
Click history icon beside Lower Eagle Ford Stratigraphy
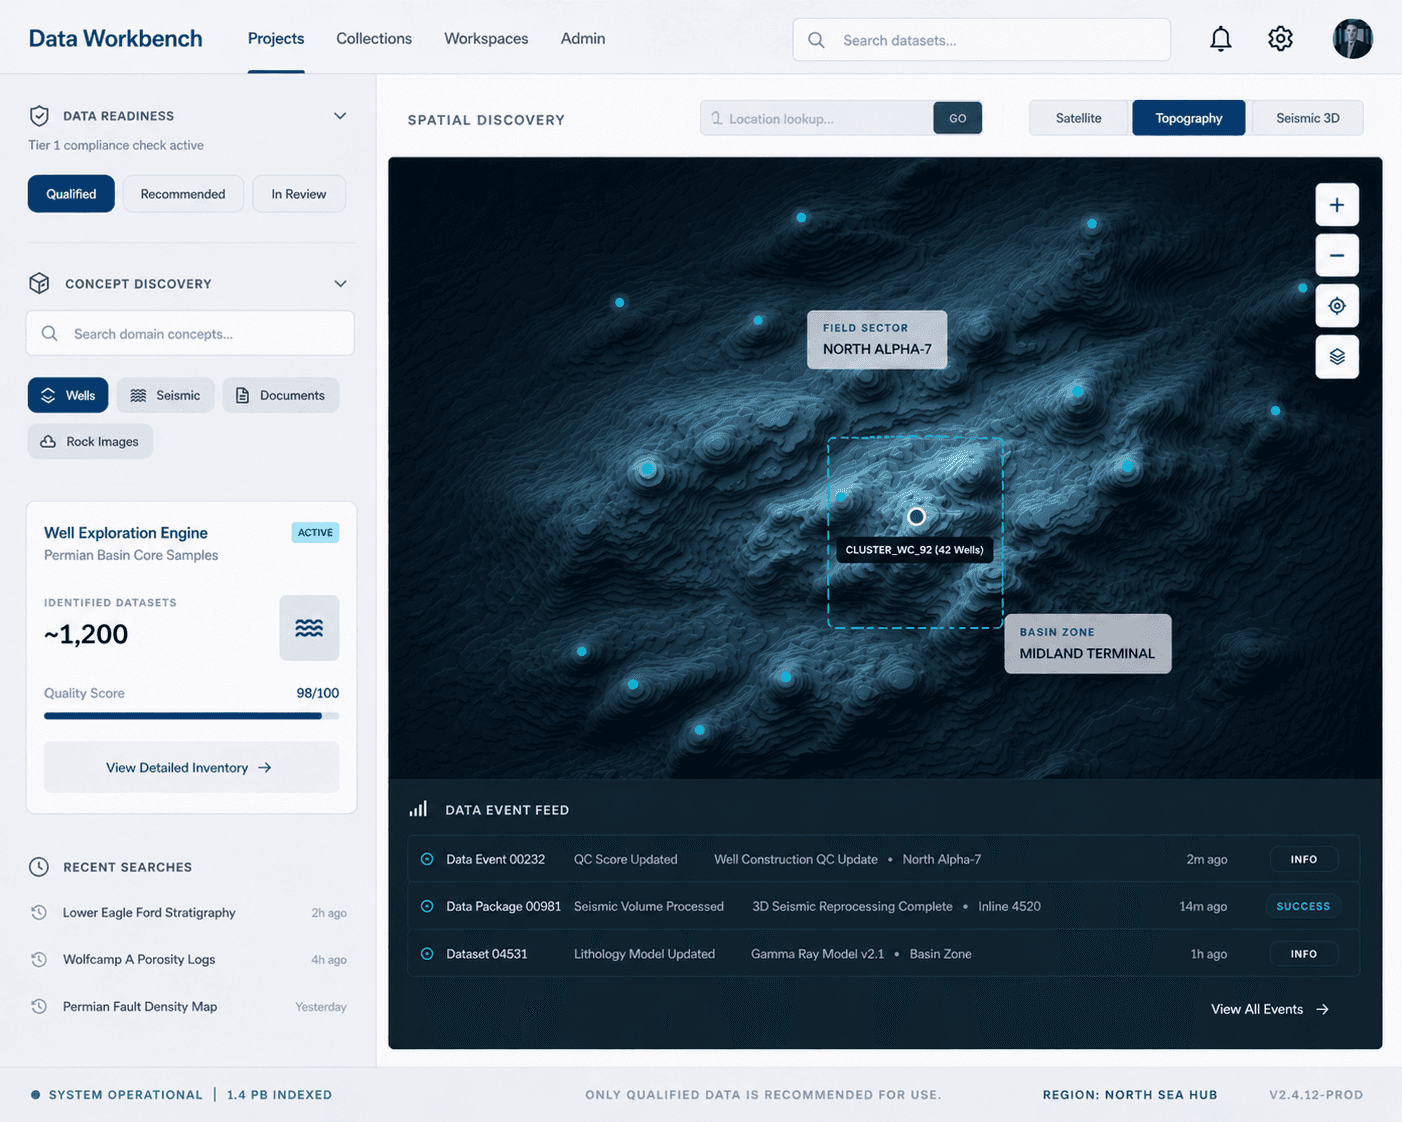click(x=39, y=912)
